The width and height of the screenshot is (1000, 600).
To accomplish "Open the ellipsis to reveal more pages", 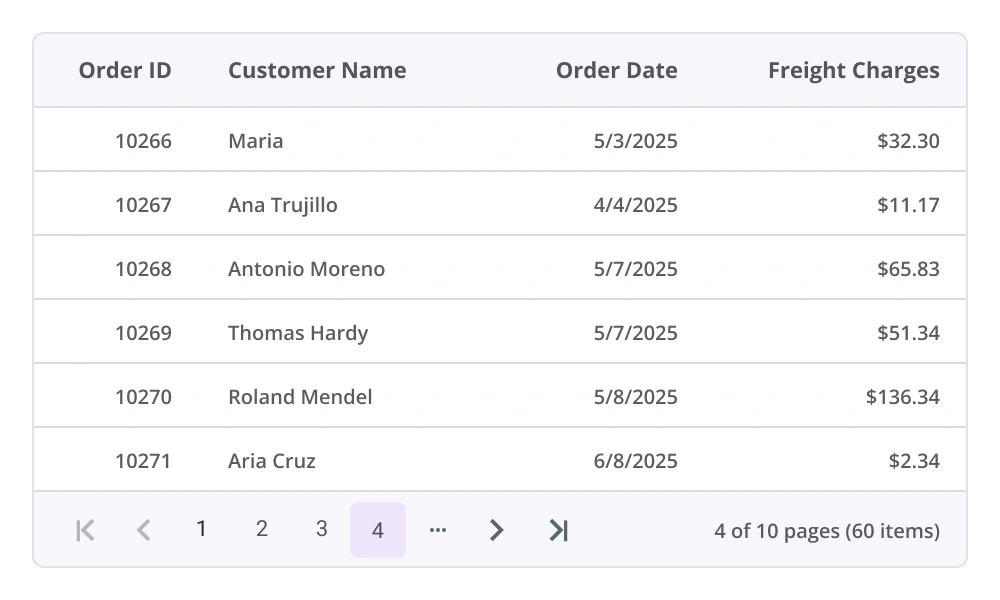I will (x=438, y=530).
